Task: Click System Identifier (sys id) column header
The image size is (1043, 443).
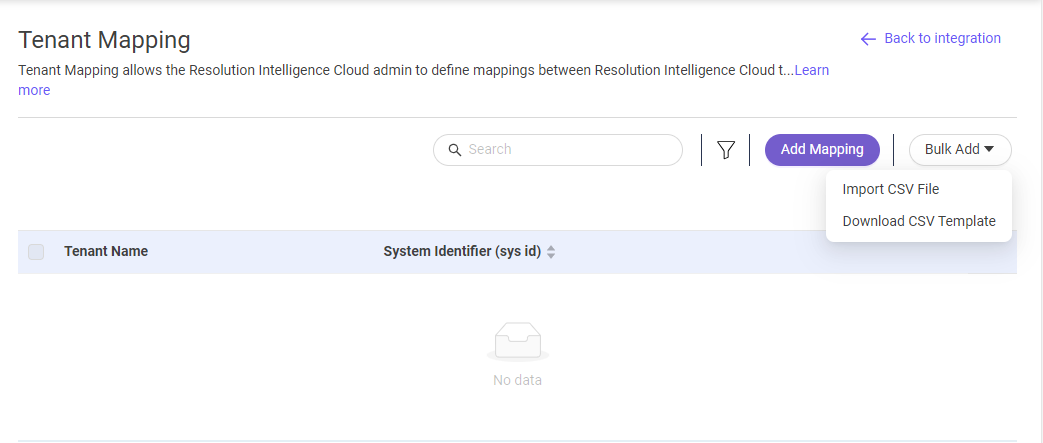Action: pyautogui.click(x=462, y=251)
